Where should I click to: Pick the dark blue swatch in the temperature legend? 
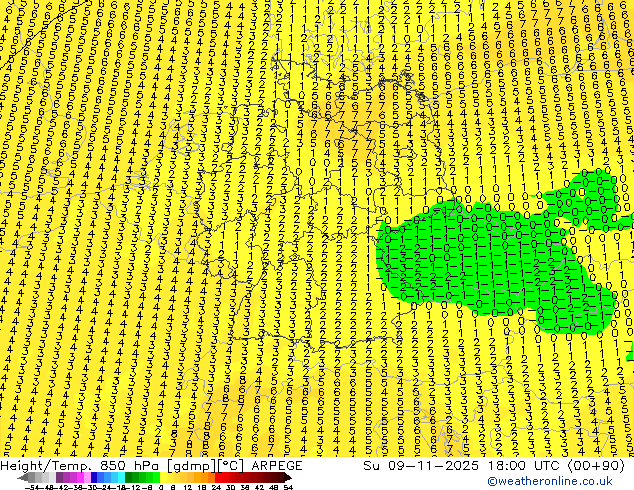coord(94,478)
